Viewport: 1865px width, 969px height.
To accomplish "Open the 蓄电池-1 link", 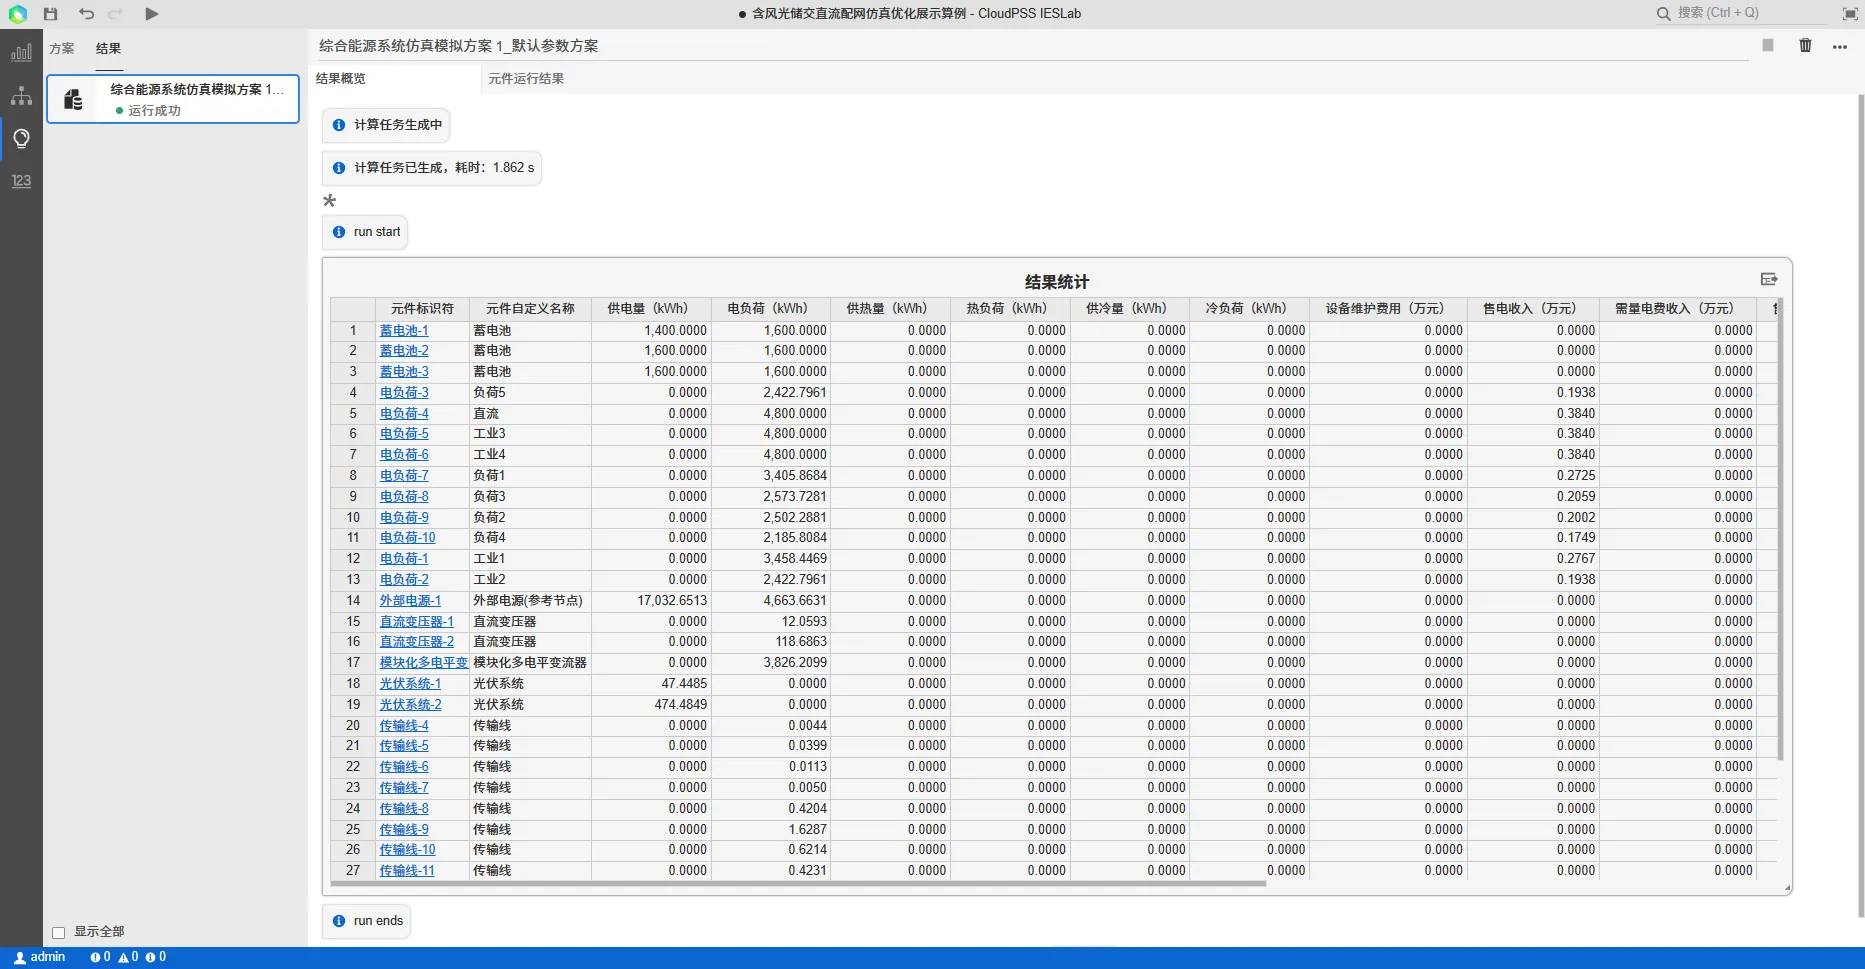I will point(404,330).
